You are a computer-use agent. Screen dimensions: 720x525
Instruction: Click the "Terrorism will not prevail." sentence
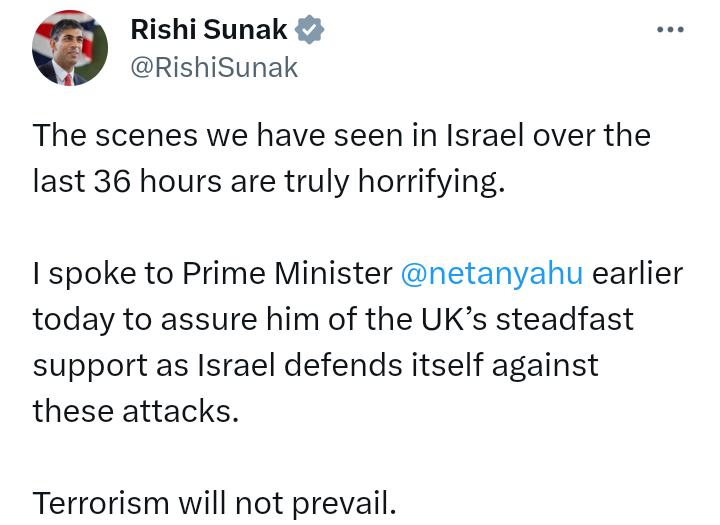point(215,503)
